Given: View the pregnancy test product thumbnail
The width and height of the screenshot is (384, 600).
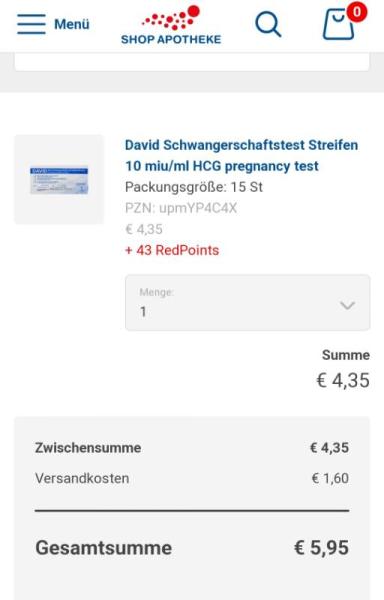Looking at the screenshot, I should (x=59, y=179).
